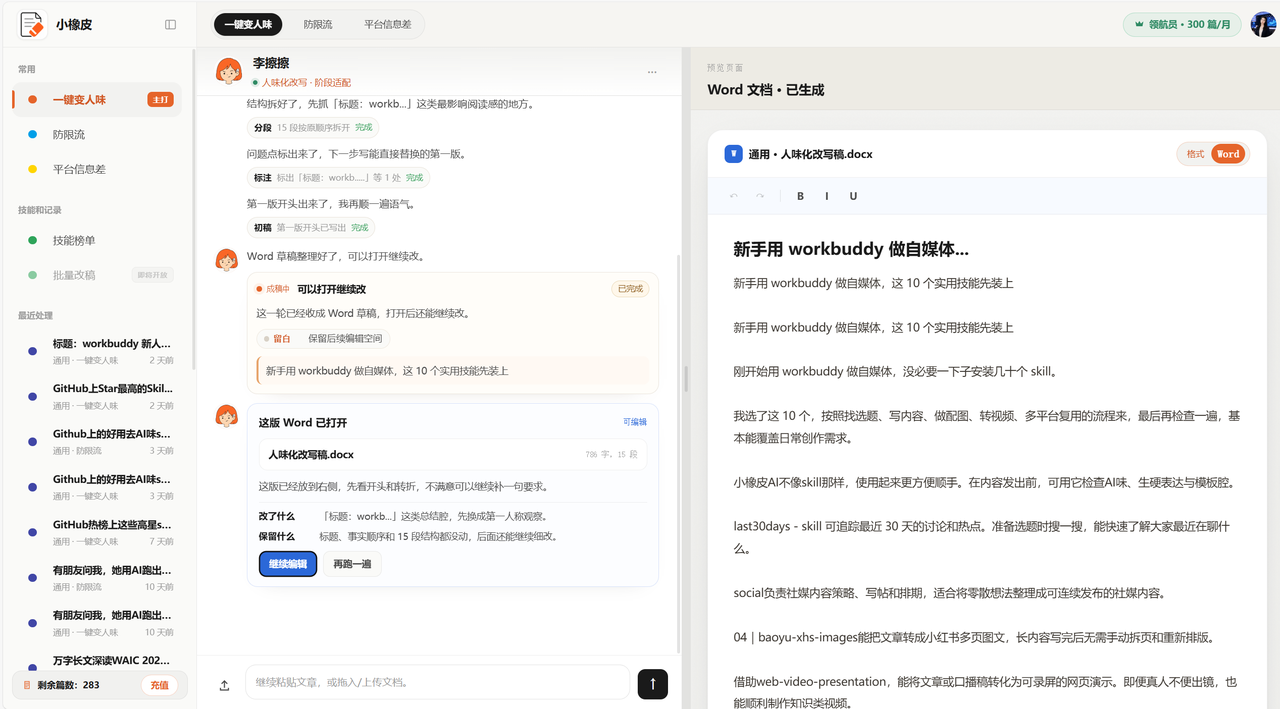
Task: Open recent item Github上的好用去AI味s... from 3 天前 一键变人味
Action: pyautogui.click(x=97, y=487)
